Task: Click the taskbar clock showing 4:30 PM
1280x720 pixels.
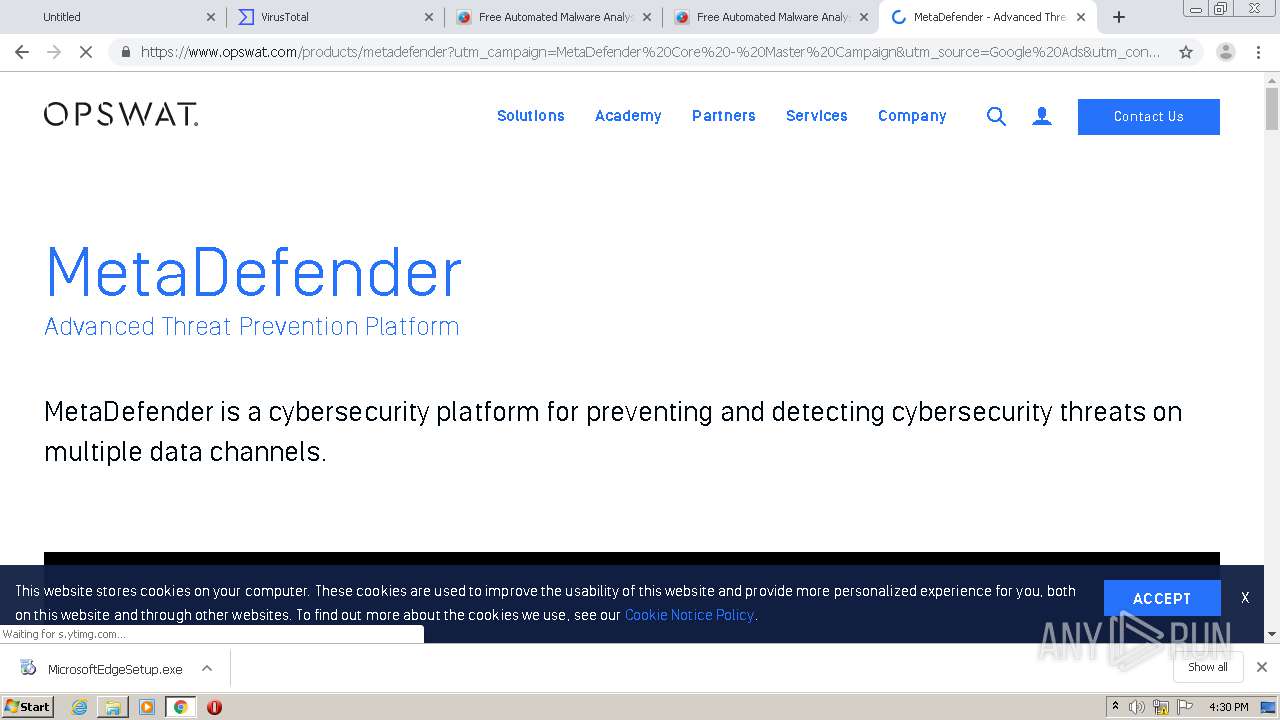Action: click(1229, 707)
